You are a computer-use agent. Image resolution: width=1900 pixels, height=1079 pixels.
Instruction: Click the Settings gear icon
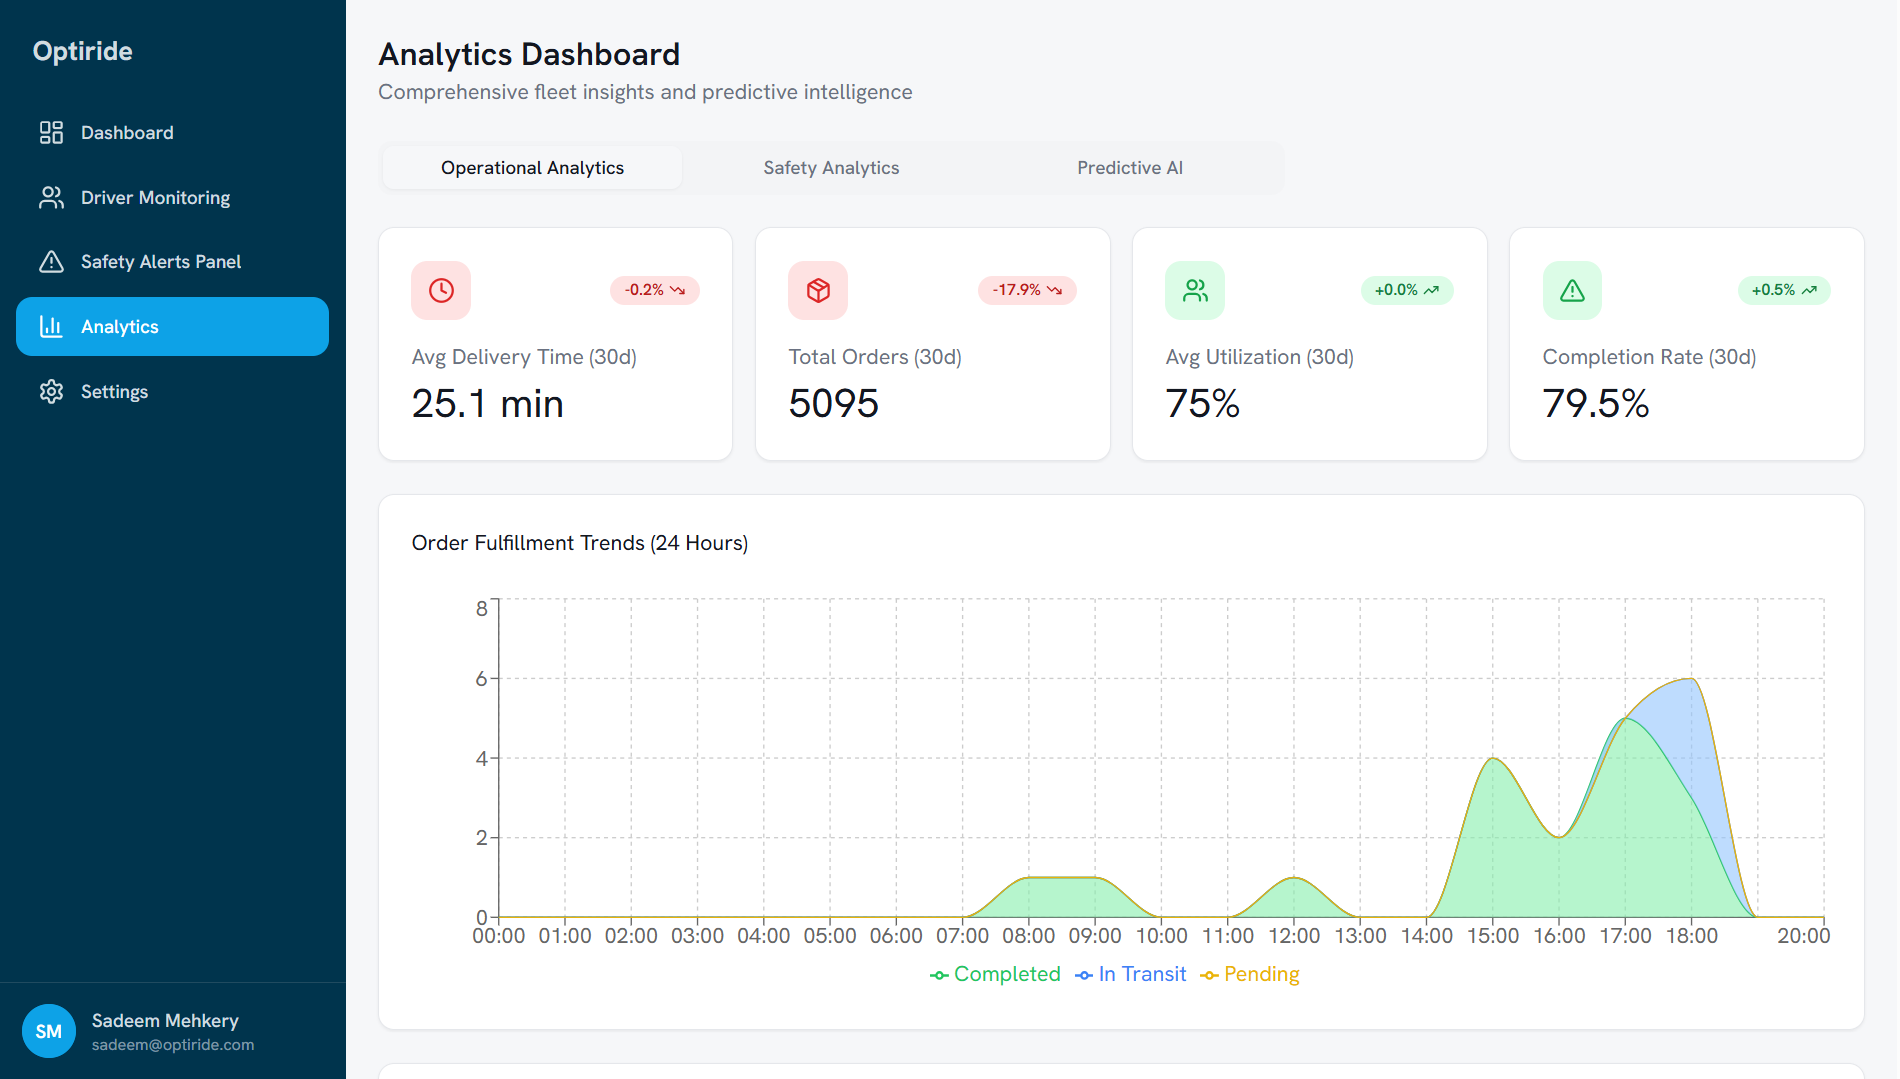point(51,392)
